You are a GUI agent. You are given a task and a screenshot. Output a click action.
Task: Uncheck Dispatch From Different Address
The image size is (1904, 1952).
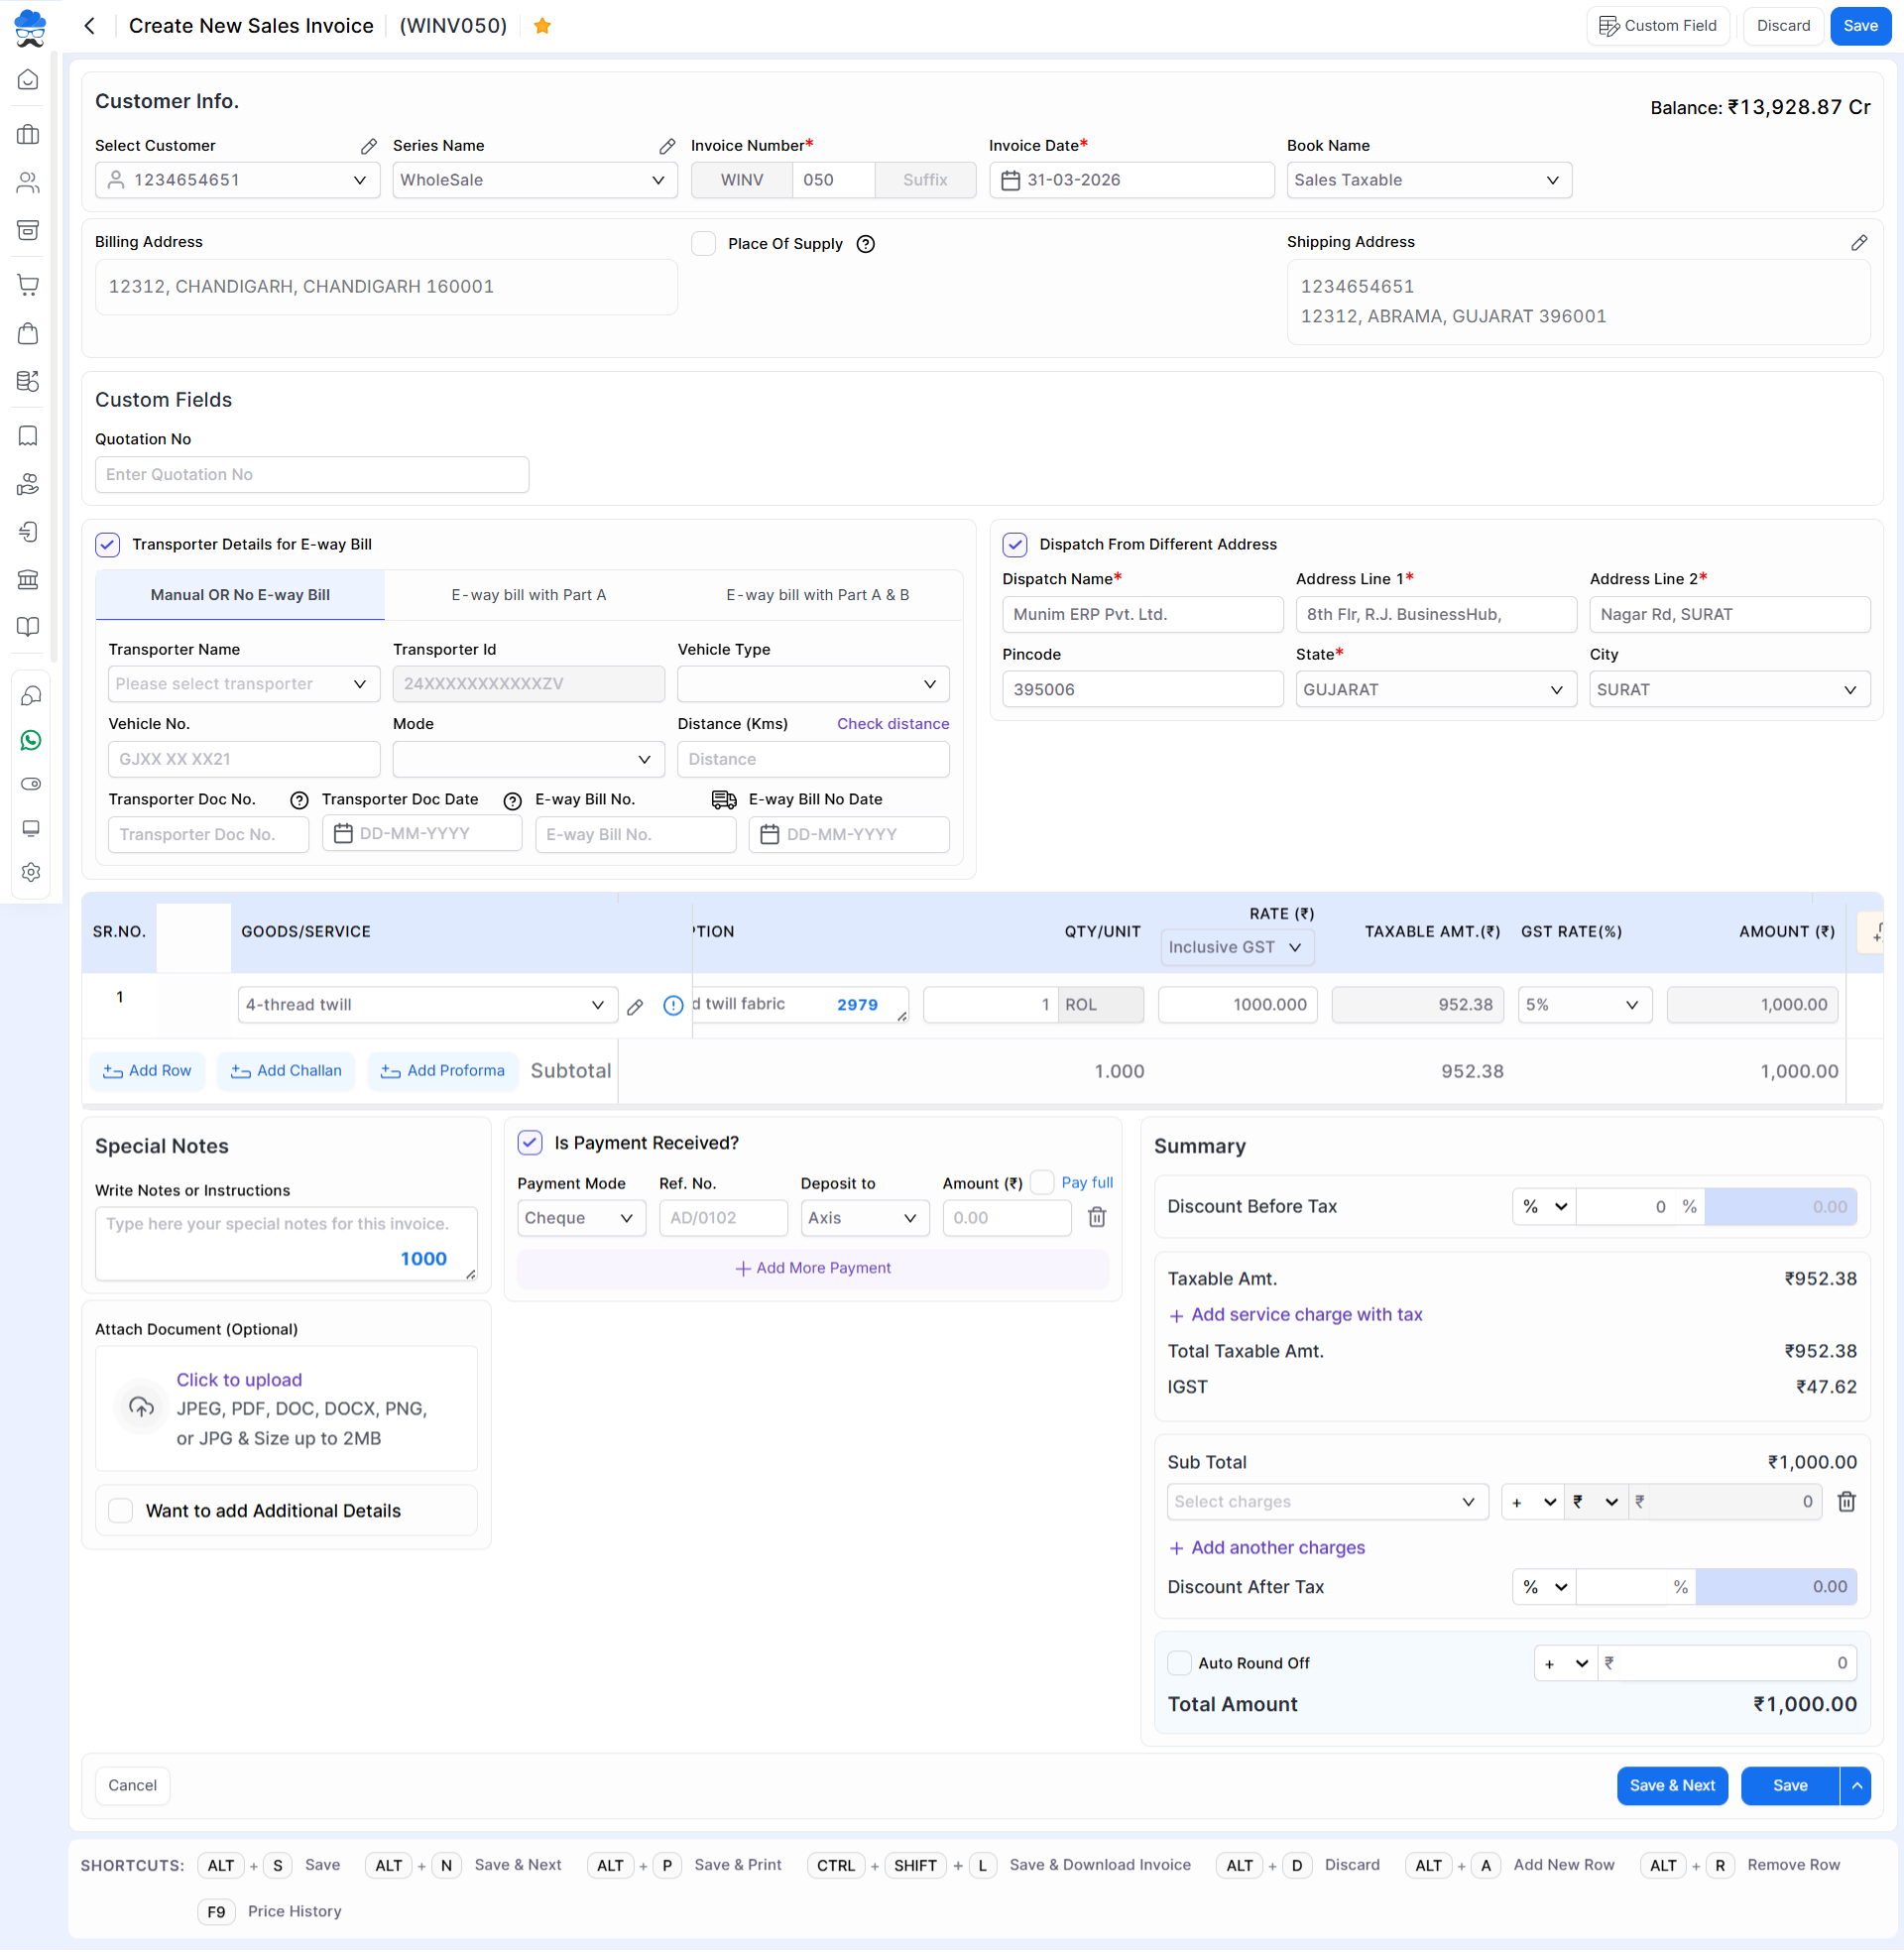pyautogui.click(x=1015, y=544)
